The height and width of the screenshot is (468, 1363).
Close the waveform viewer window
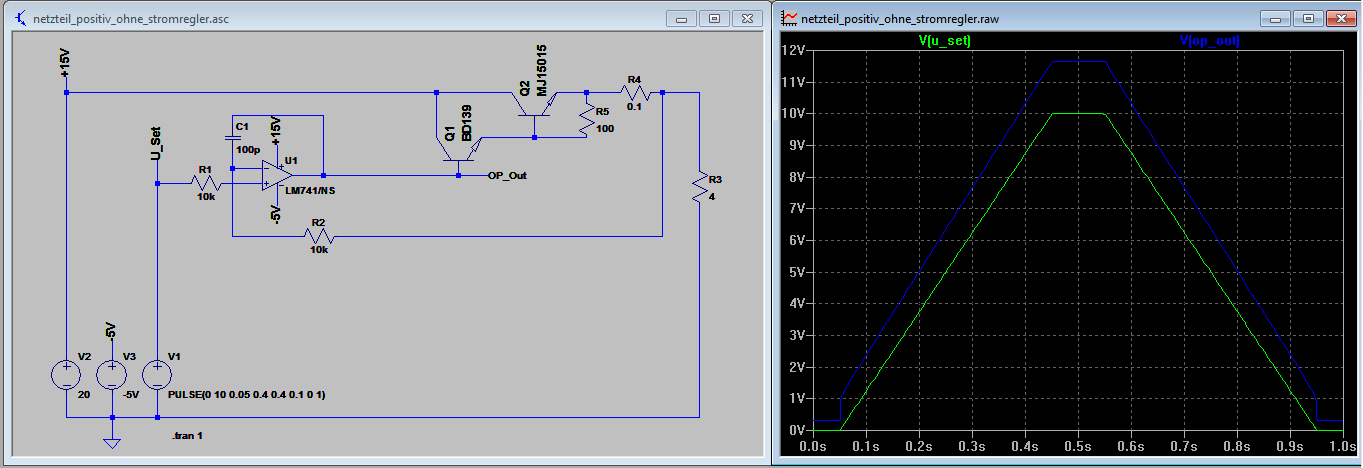[x=1339, y=18]
